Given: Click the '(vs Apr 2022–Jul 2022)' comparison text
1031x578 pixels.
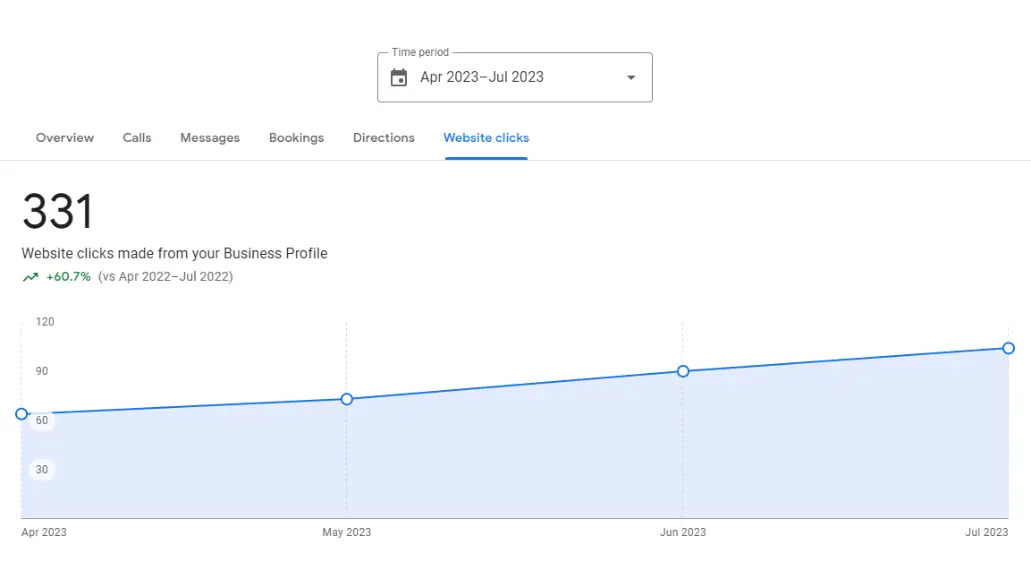Looking at the screenshot, I should (165, 277).
